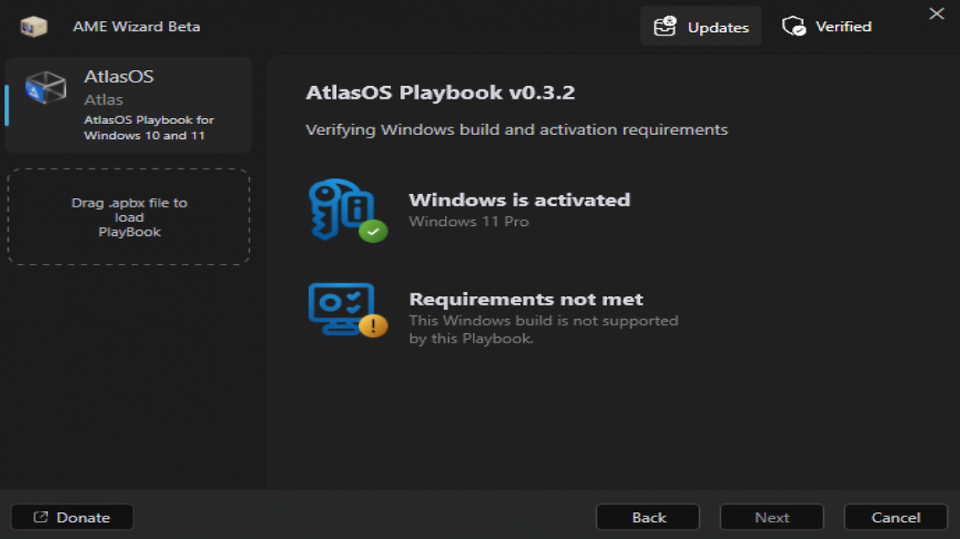Click the 'AtlasOS Playbook v0.3.2' title

pos(440,92)
